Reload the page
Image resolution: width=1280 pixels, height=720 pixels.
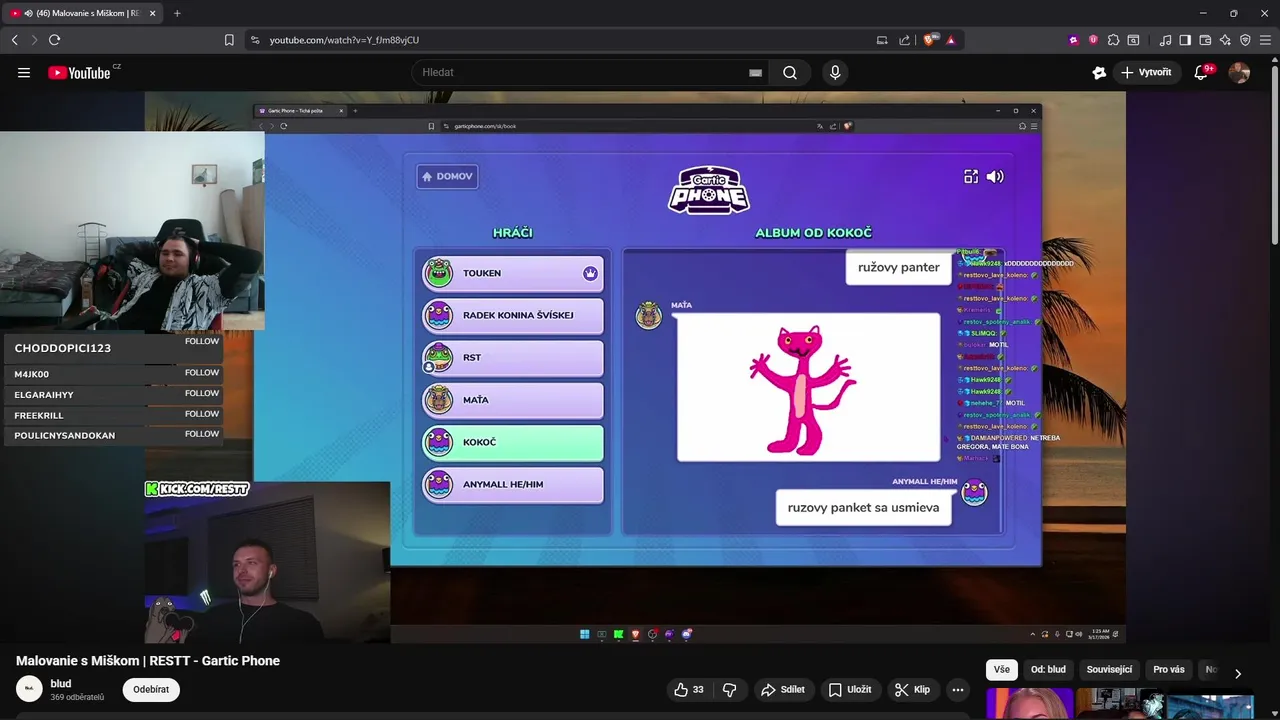[54, 40]
